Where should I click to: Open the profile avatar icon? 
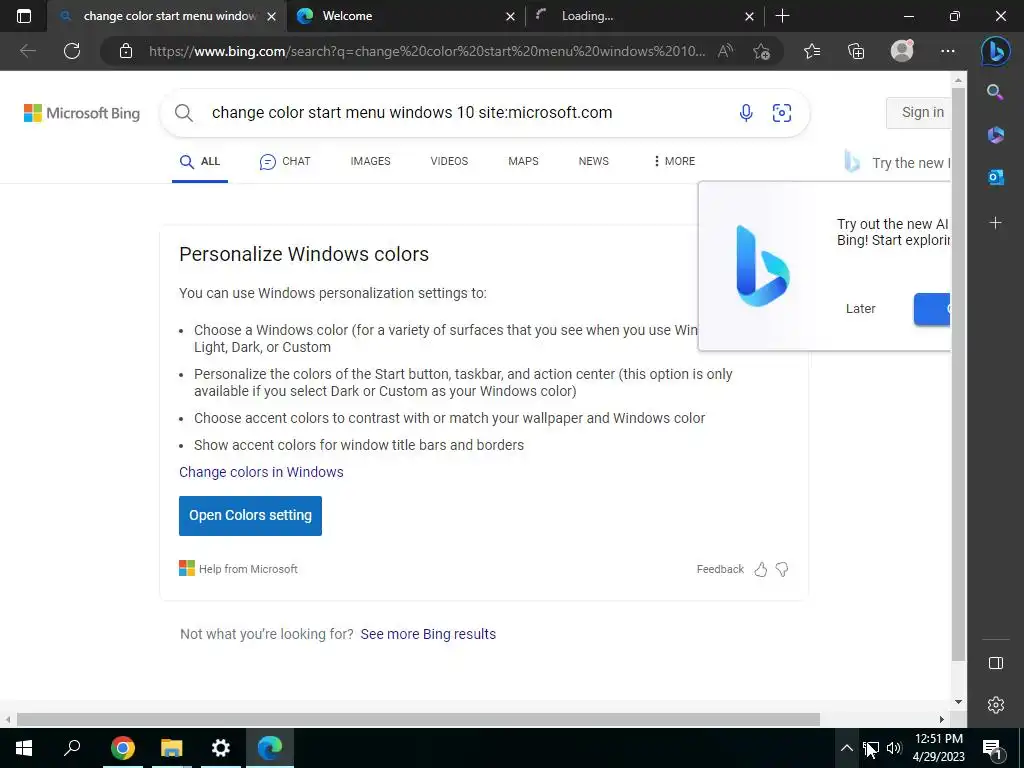point(902,51)
